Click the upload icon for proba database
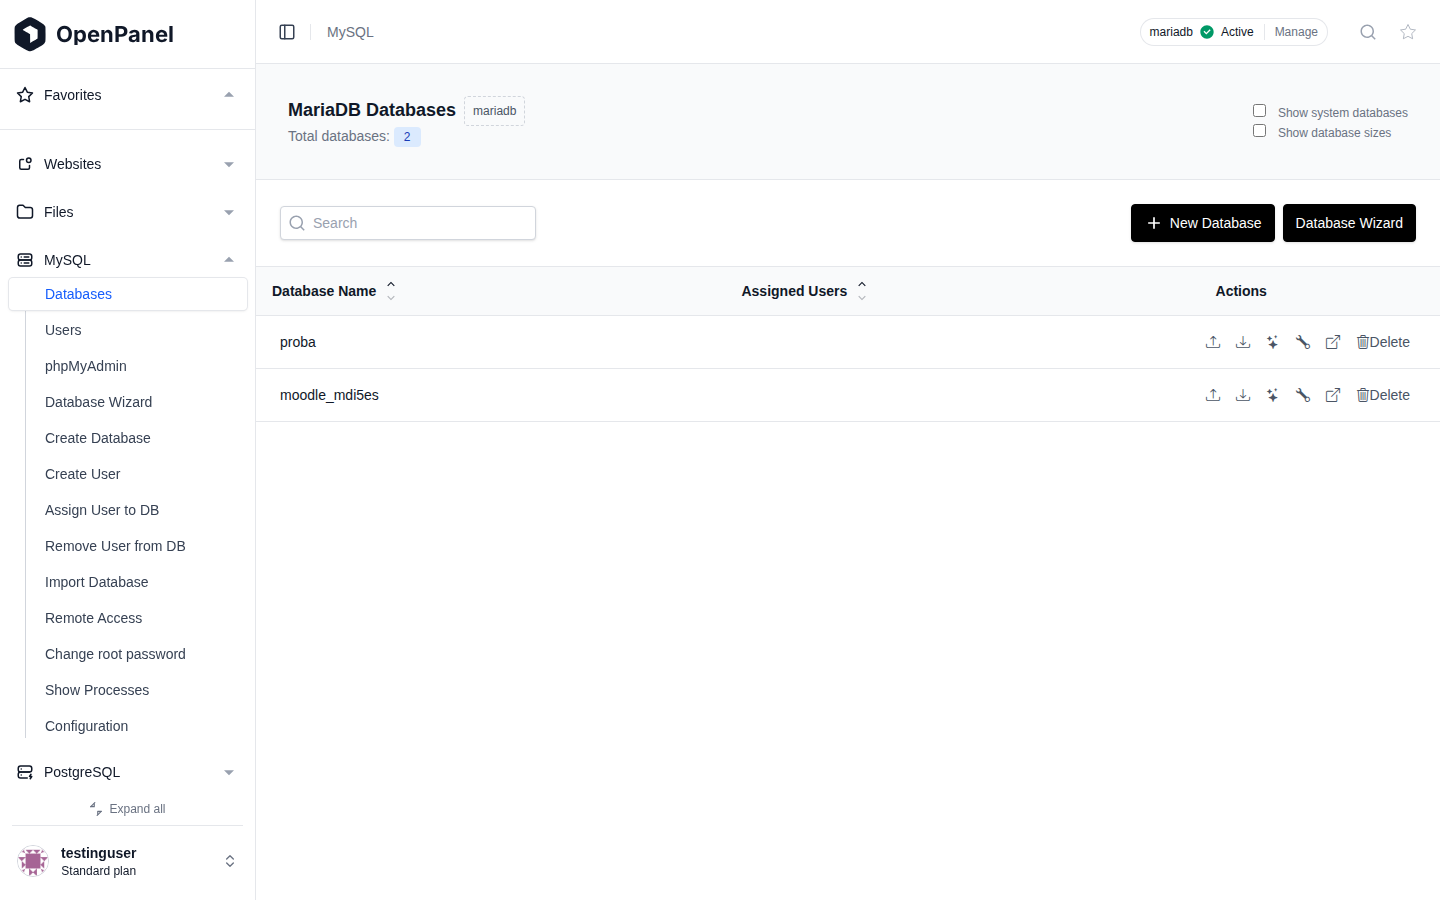This screenshot has height=900, width=1440. [1213, 342]
